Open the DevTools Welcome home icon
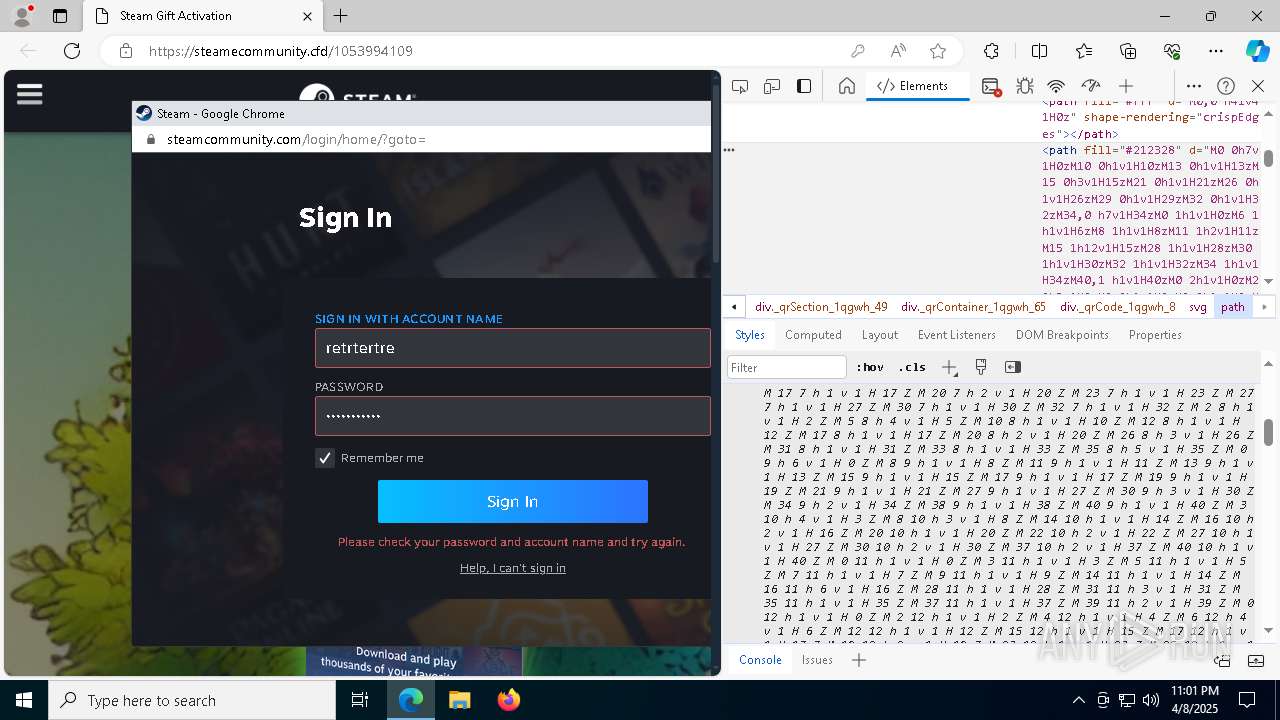 tap(846, 86)
